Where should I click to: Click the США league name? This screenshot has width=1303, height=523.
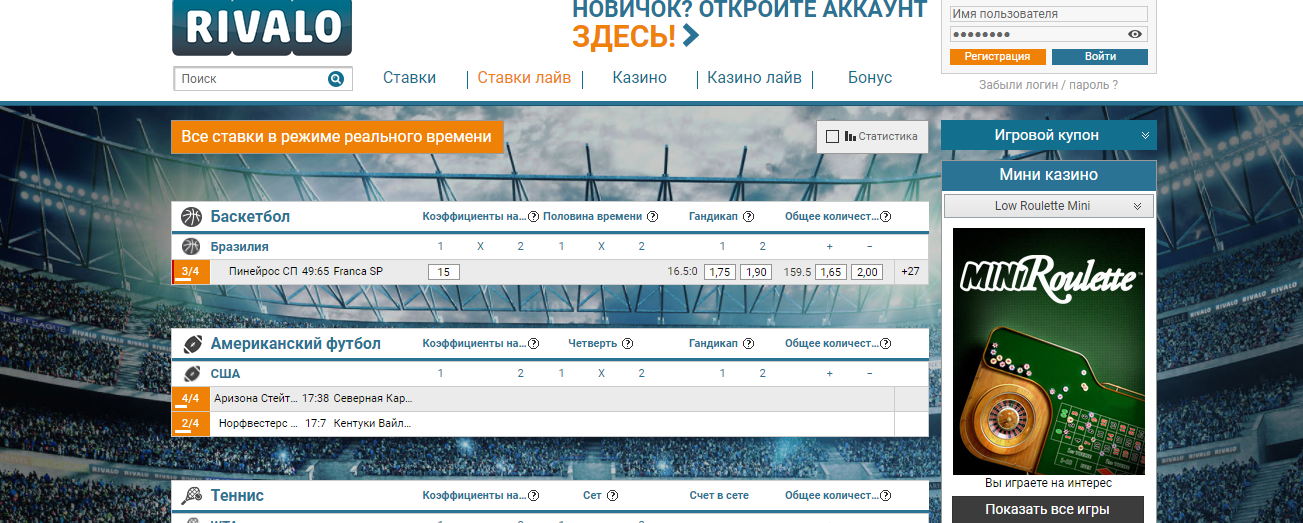click(x=225, y=373)
